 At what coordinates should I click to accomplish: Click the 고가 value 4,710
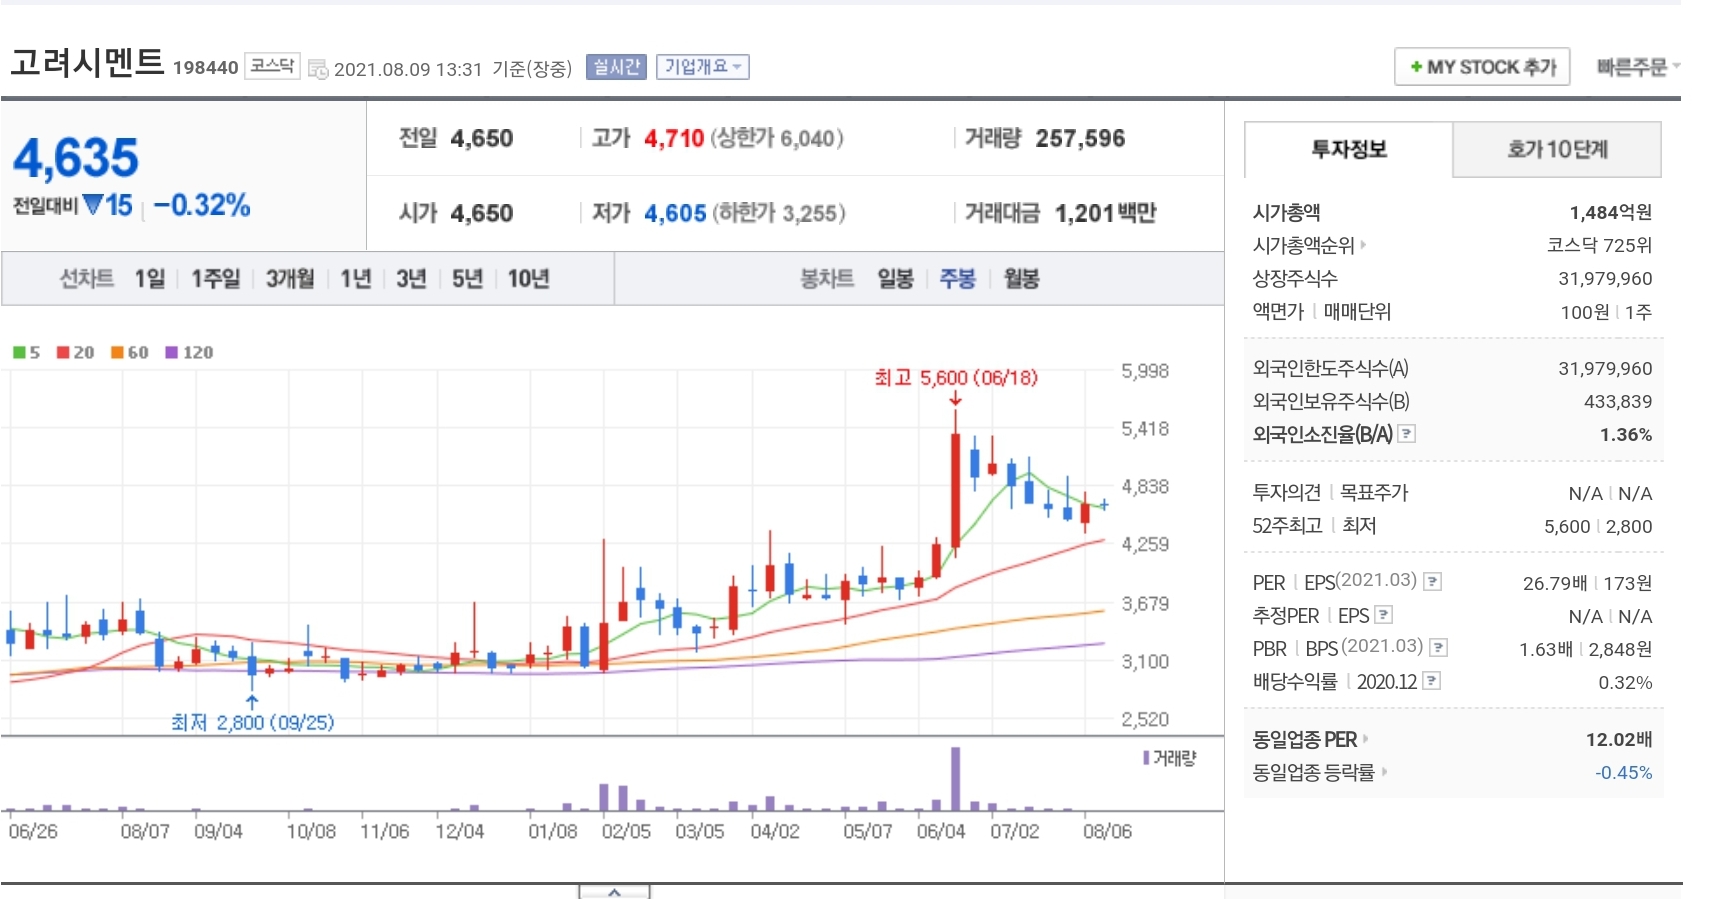pyautogui.click(x=674, y=138)
